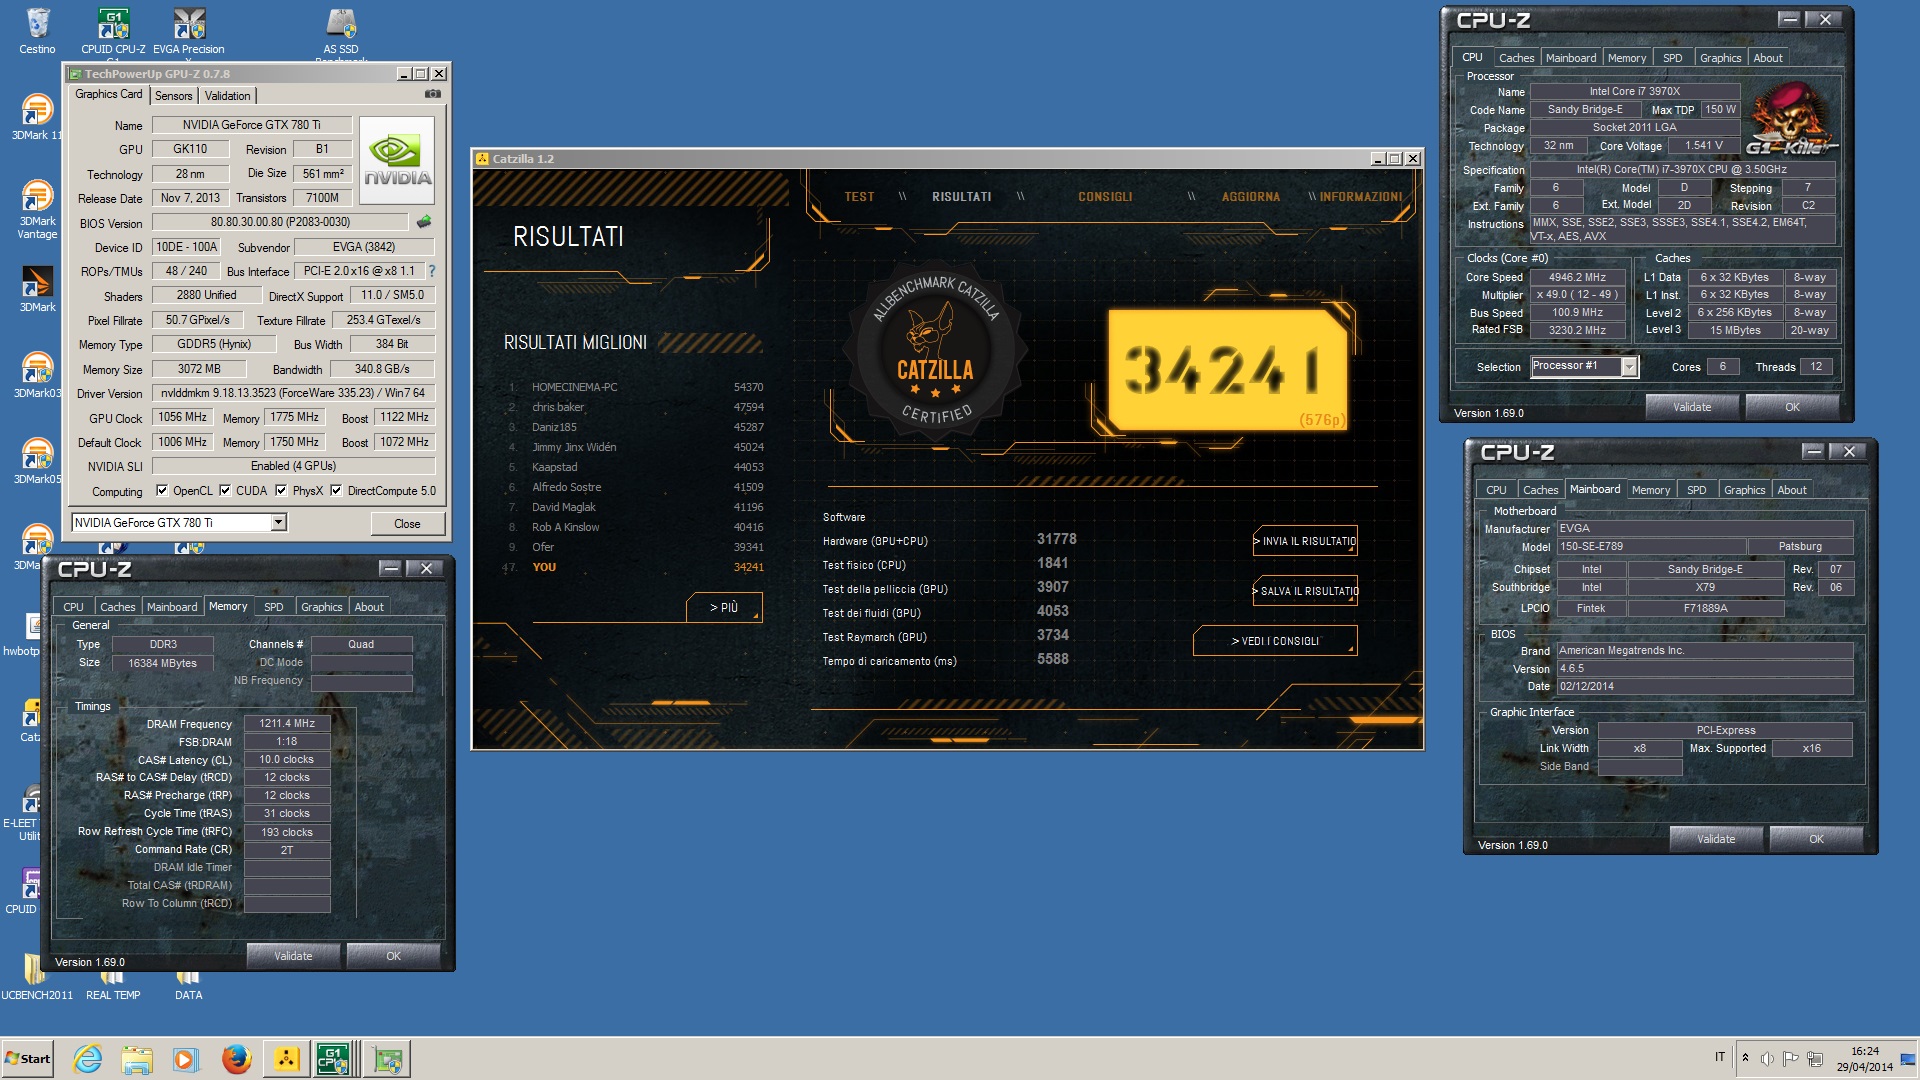Viewport: 1920px width, 1080px height.
Task: Show hidden tray icons arrow
Action: click(1745, 1058)
